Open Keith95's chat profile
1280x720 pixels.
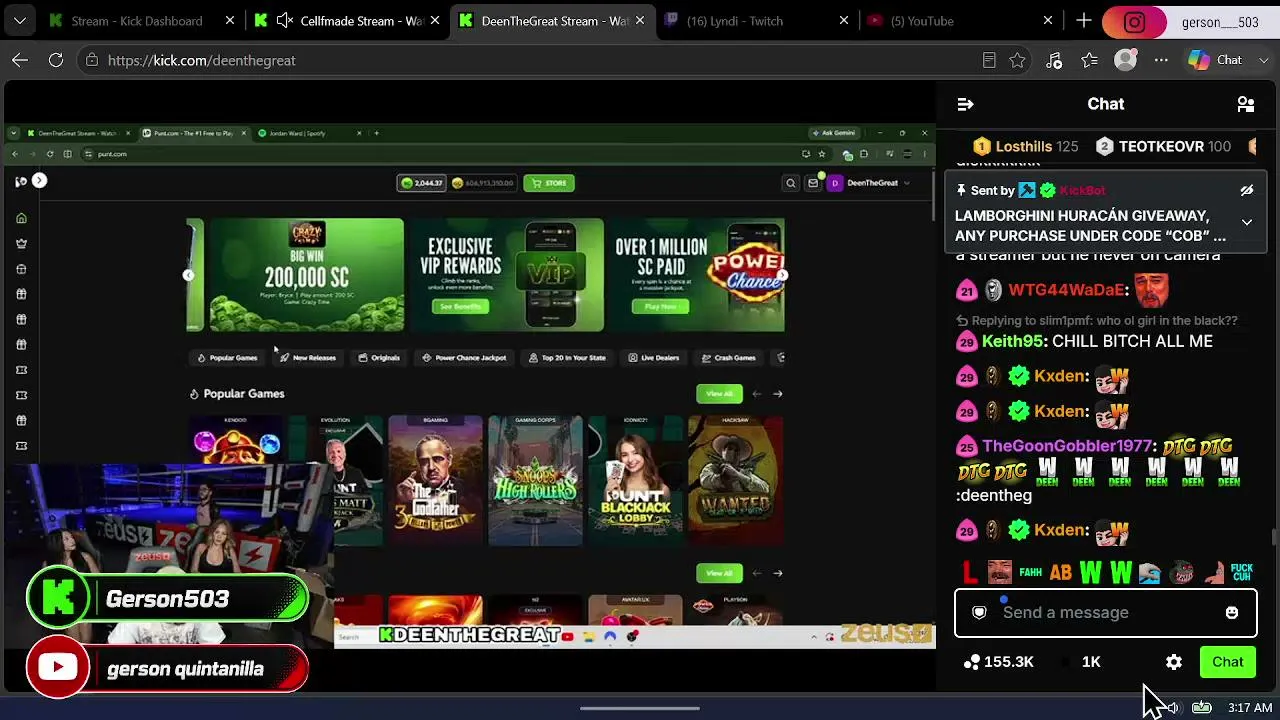[x=1012, y=341]
